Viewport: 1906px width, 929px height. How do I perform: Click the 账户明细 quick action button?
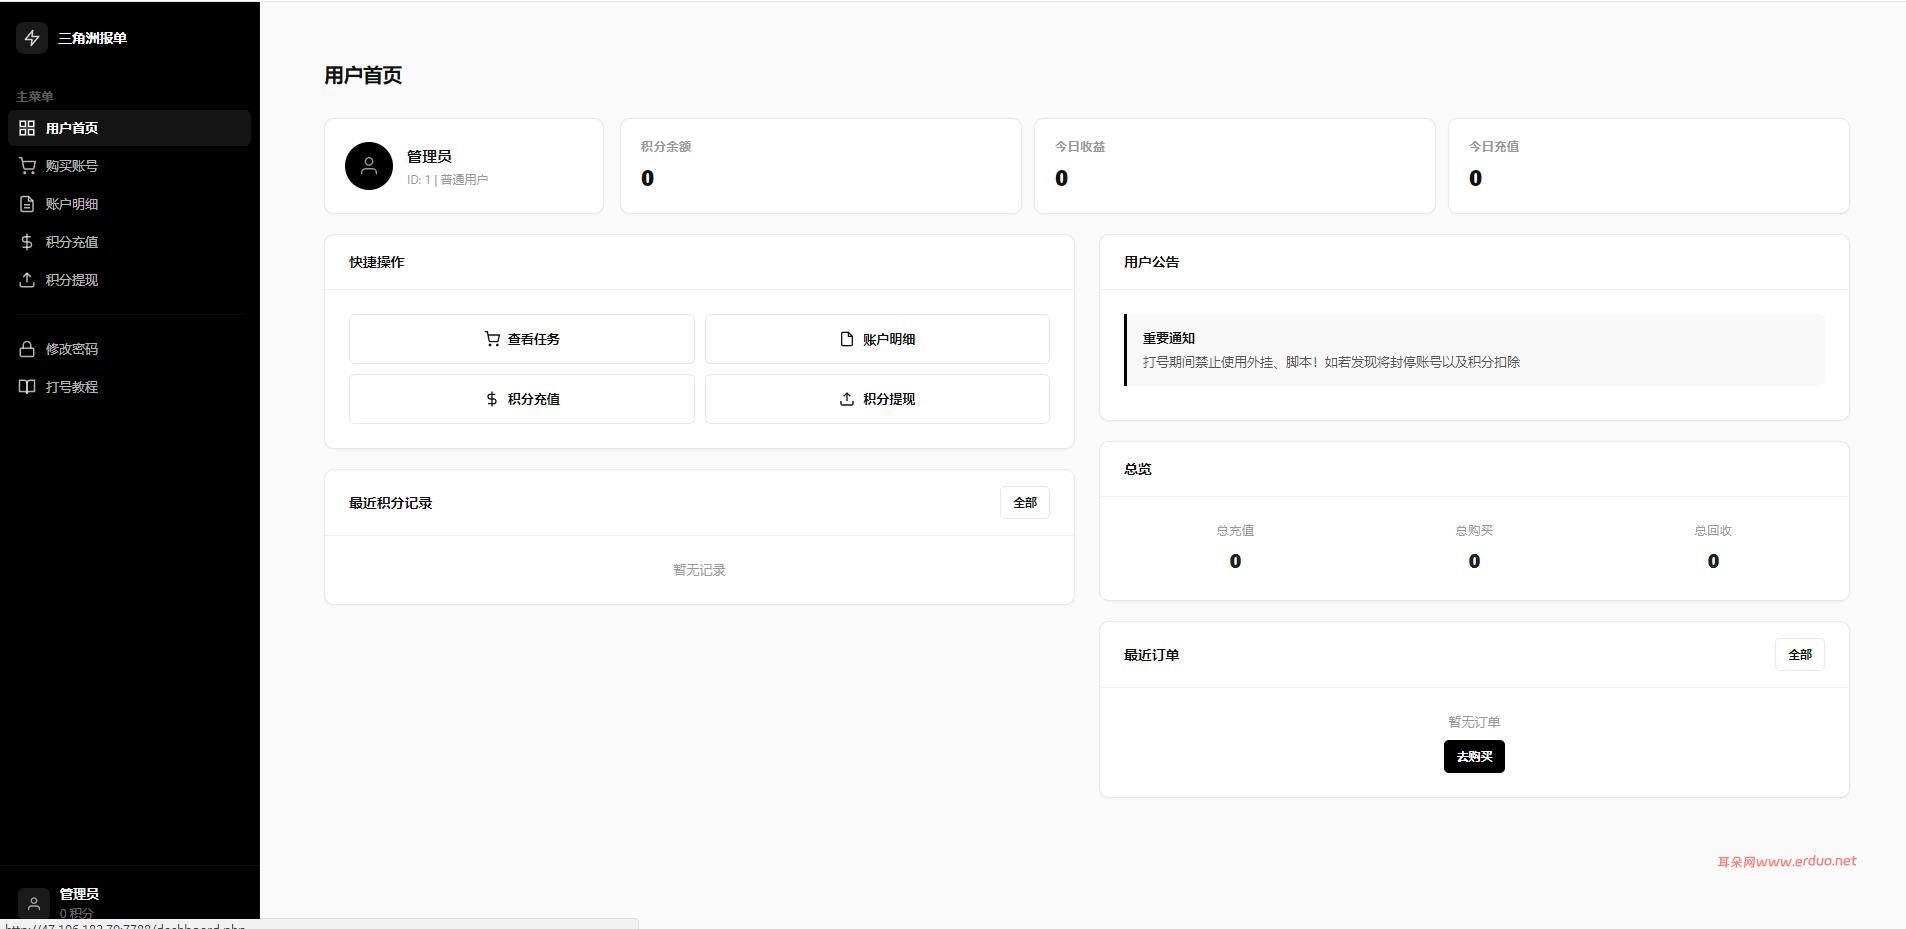click(x=877, y=339)
